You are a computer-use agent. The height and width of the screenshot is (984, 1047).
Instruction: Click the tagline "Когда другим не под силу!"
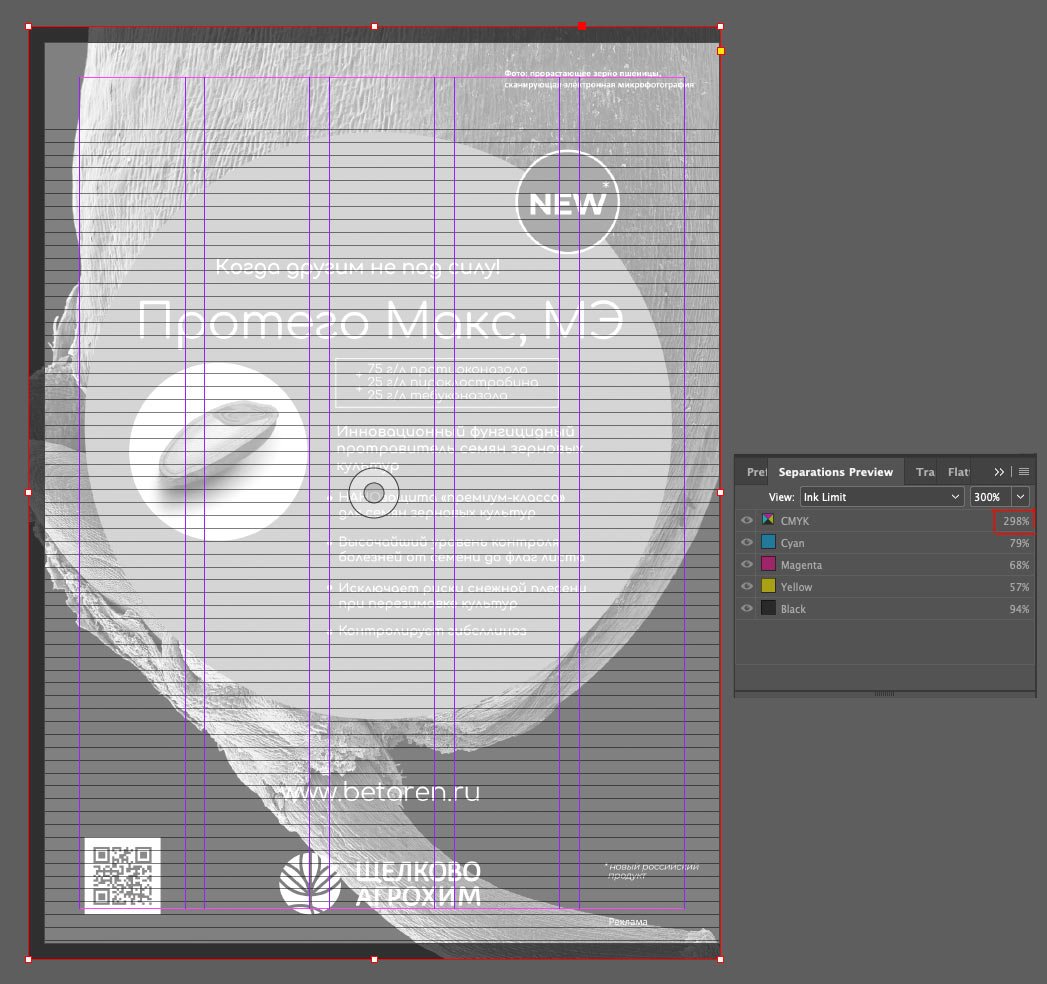pos(358,267)
